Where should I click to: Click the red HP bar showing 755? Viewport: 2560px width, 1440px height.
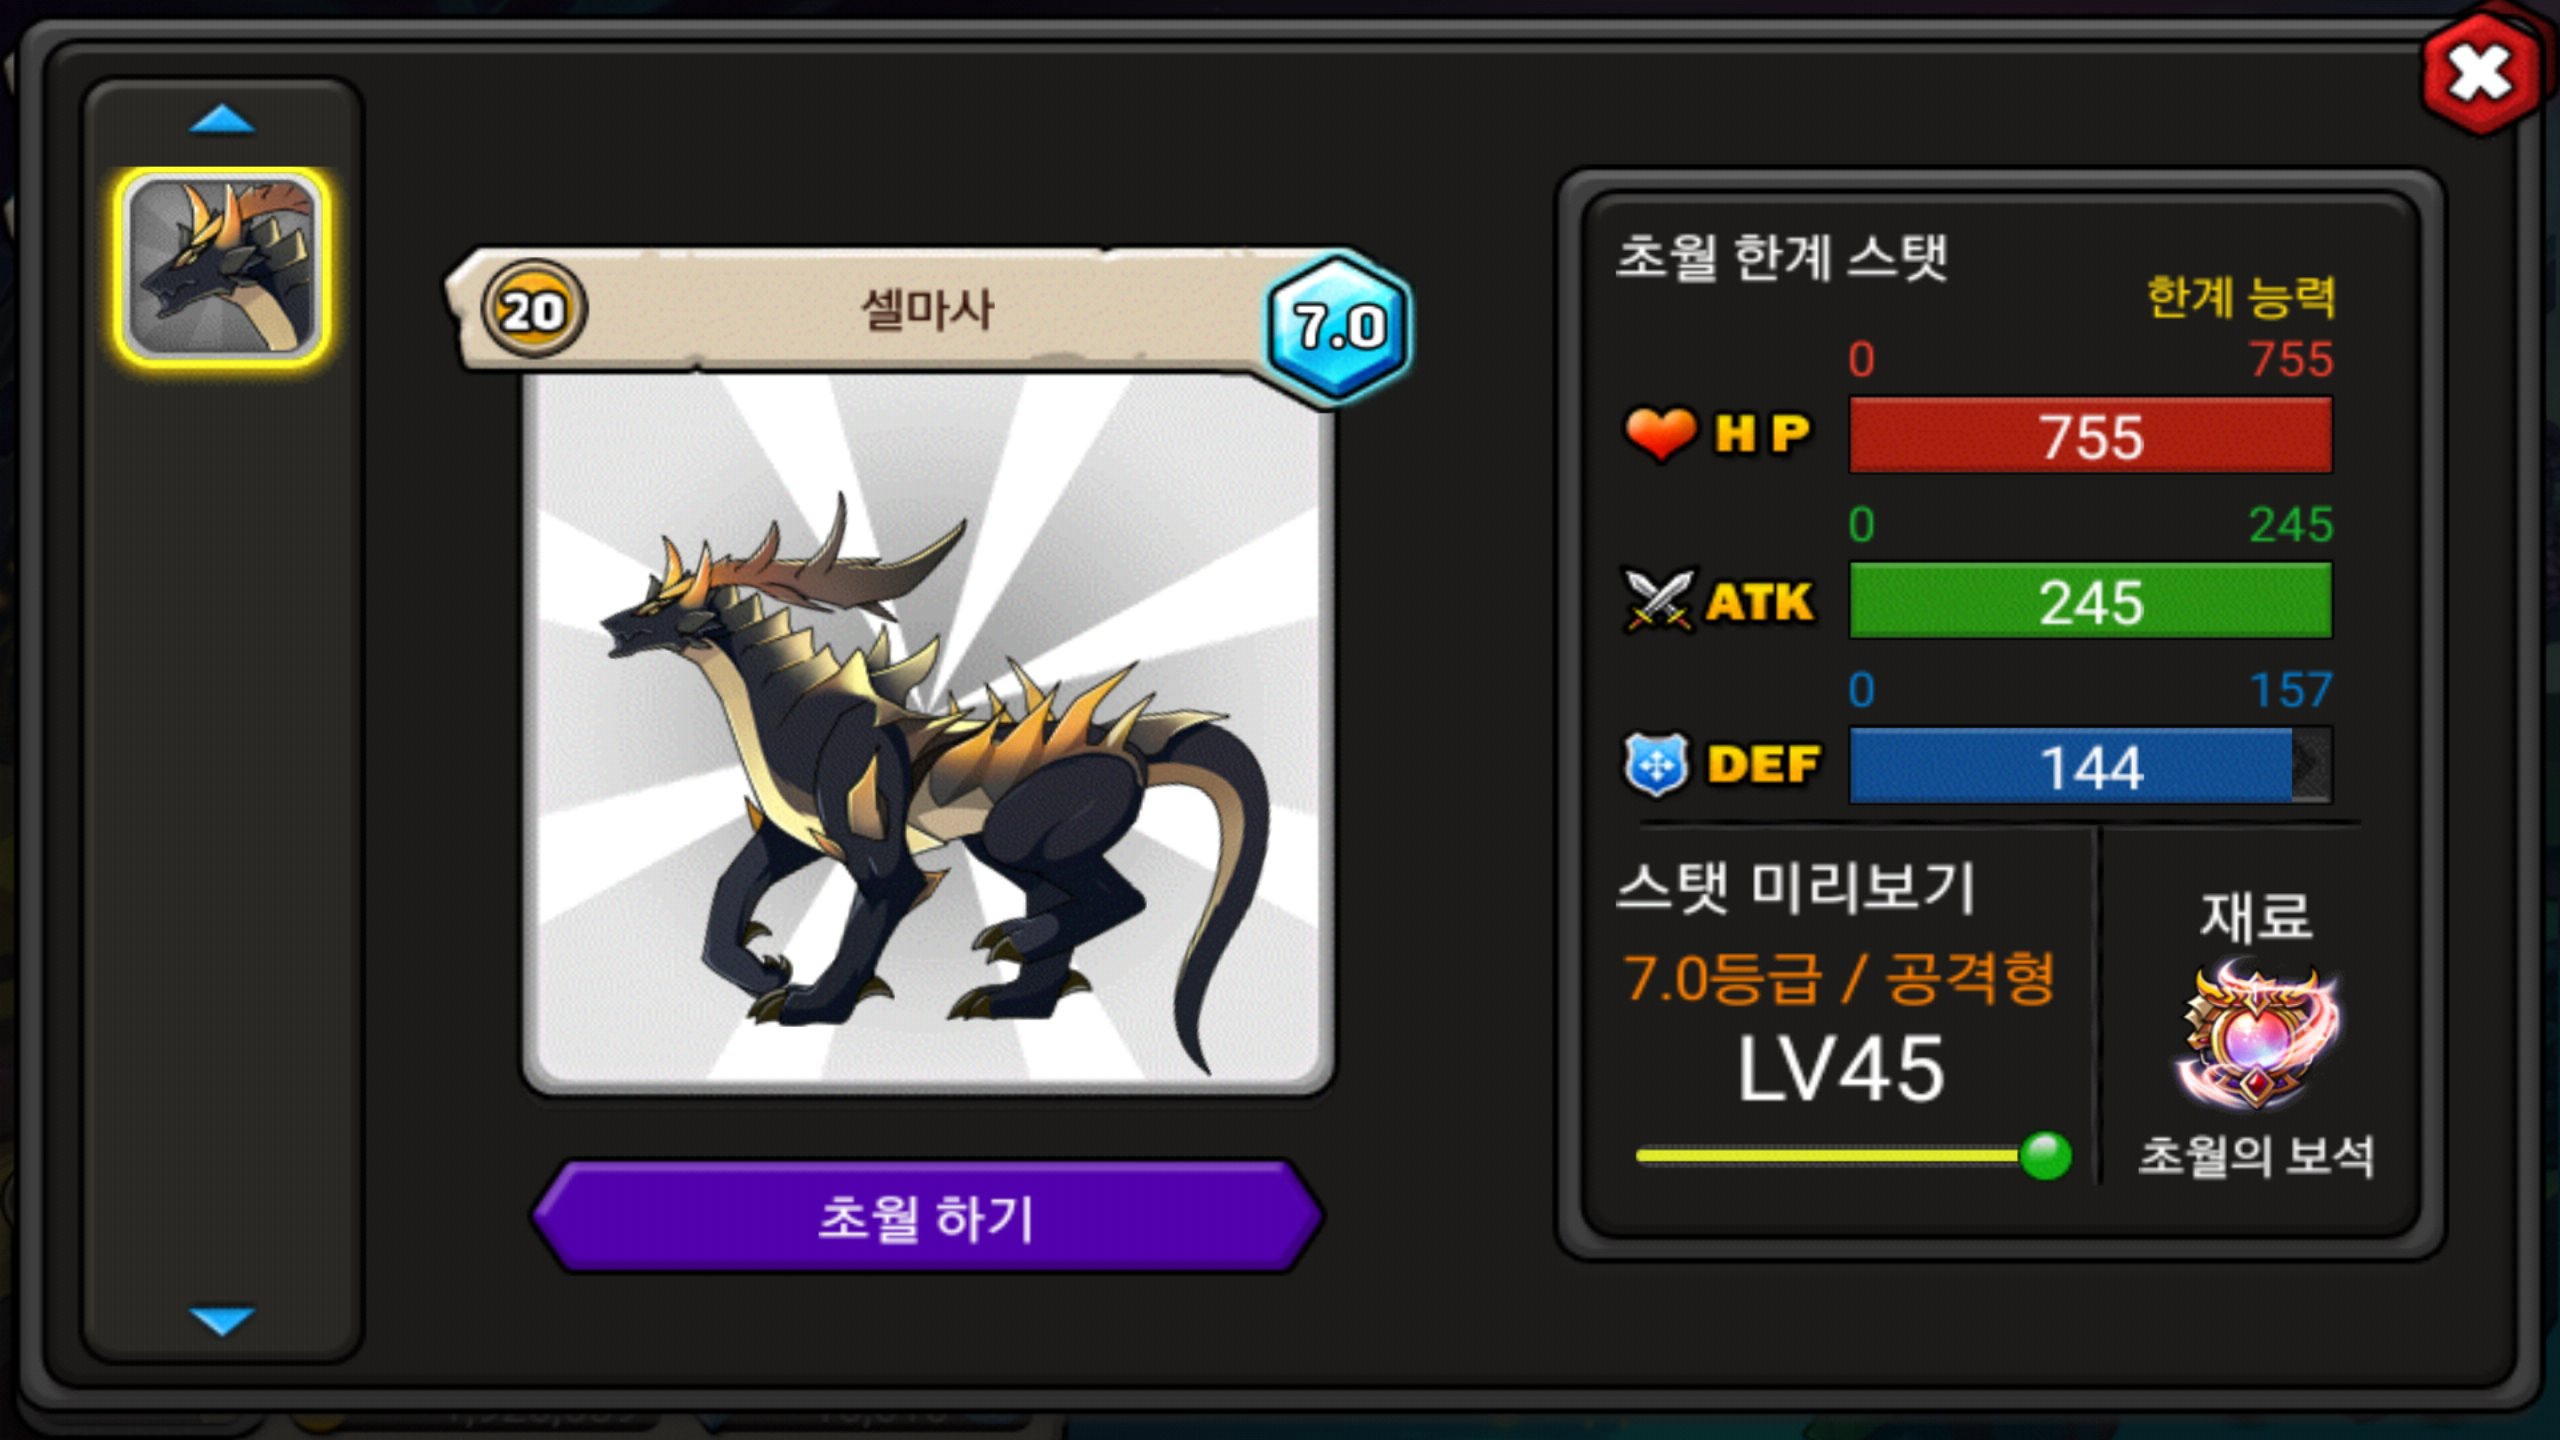click(x=2091, y=436)
